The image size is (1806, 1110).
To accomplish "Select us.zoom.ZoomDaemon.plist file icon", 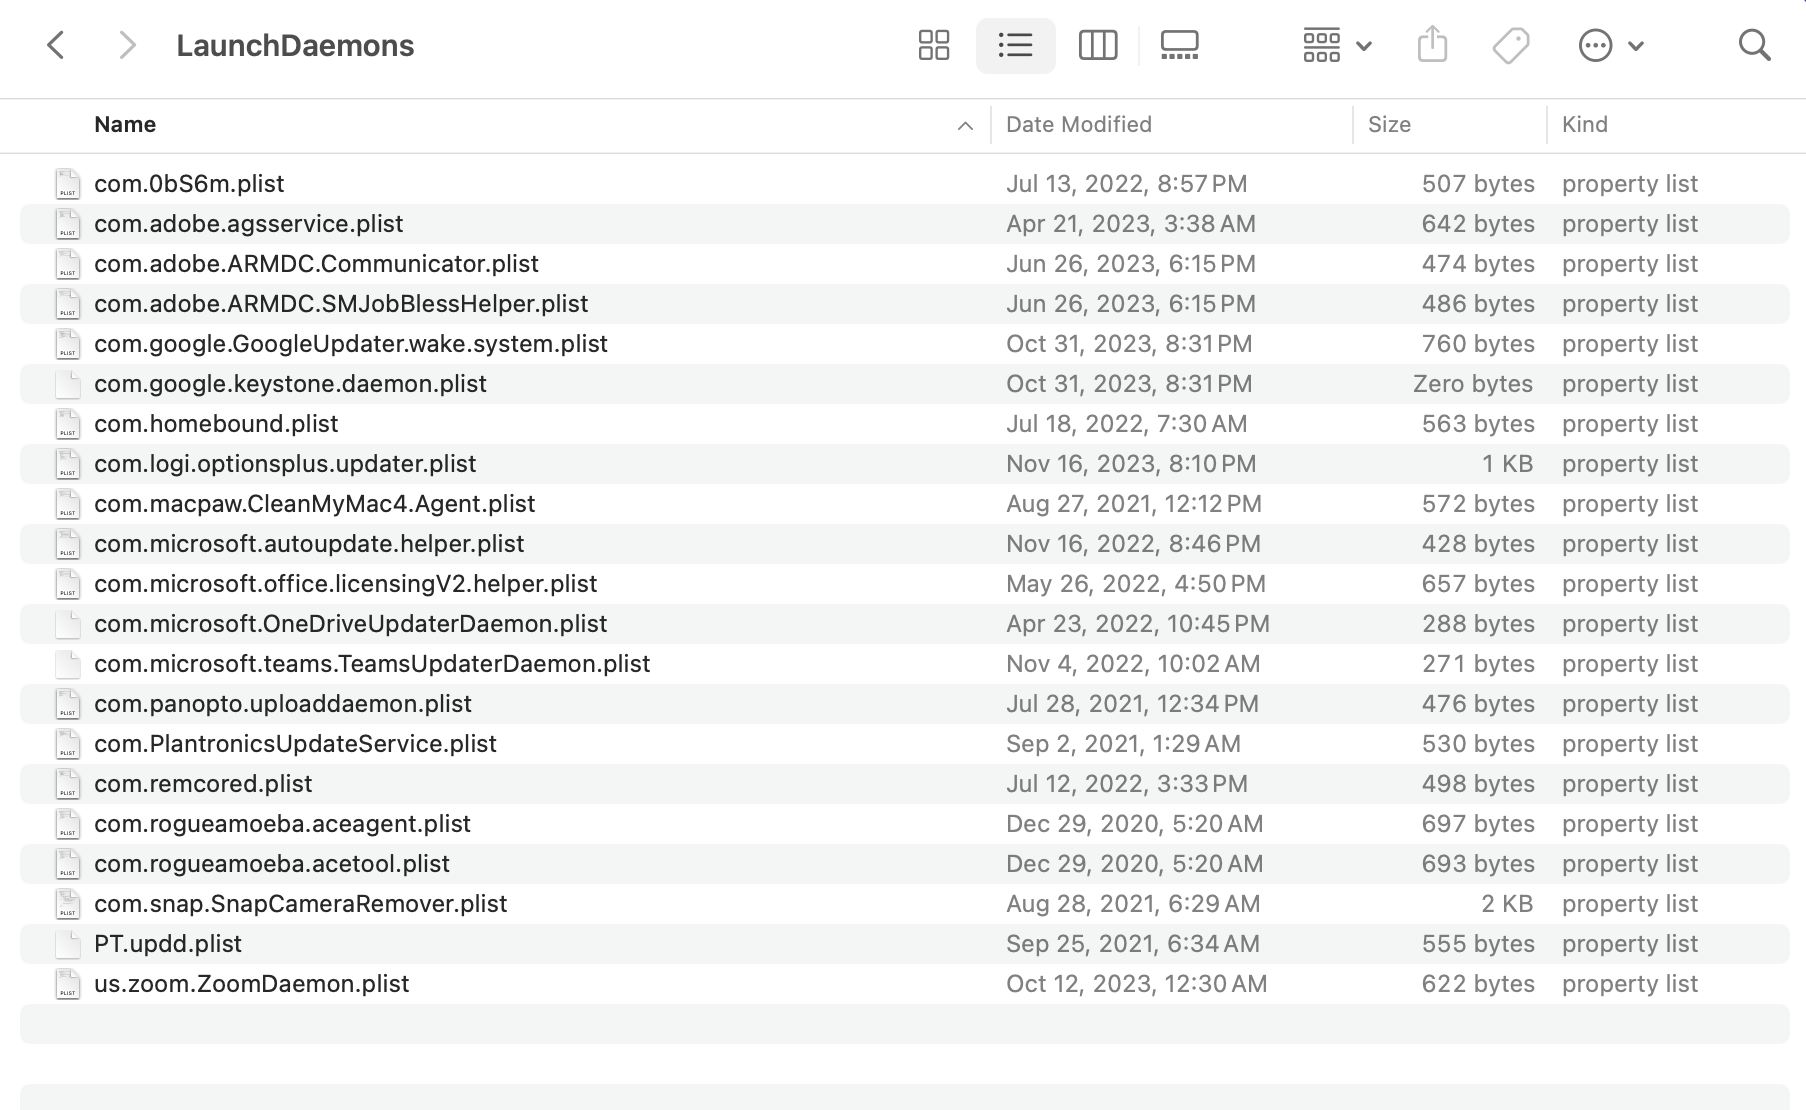I will coord(68,984).
